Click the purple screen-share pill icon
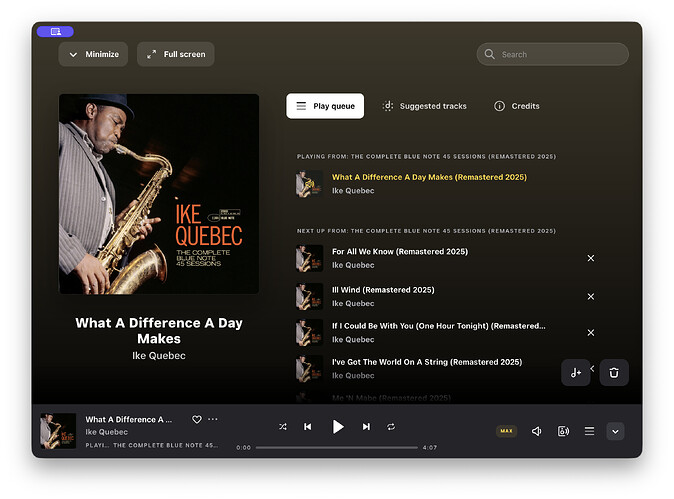This screenshot has height=499, width=674. pyautogui.click(x=55, y=31)
